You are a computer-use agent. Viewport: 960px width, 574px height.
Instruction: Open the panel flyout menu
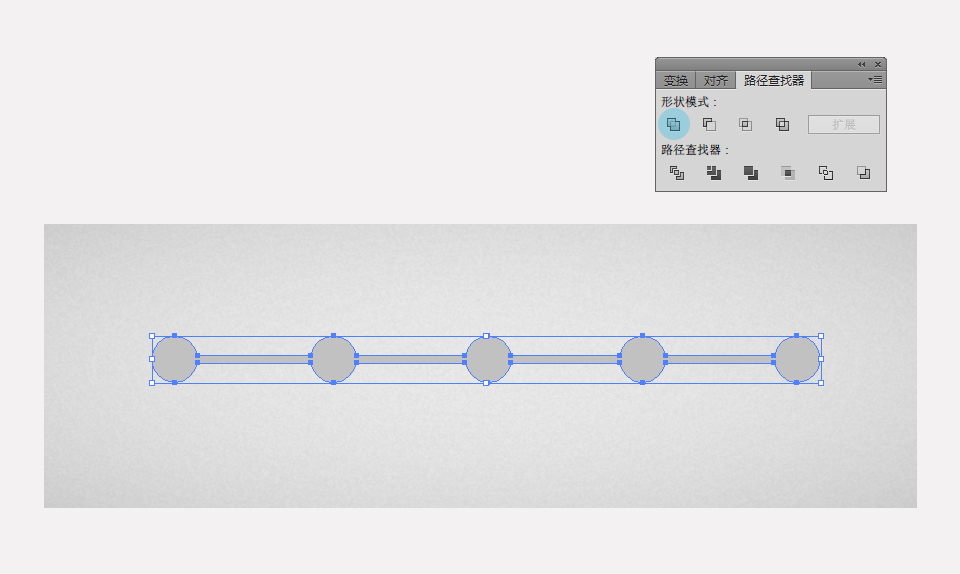coord(875,80)
